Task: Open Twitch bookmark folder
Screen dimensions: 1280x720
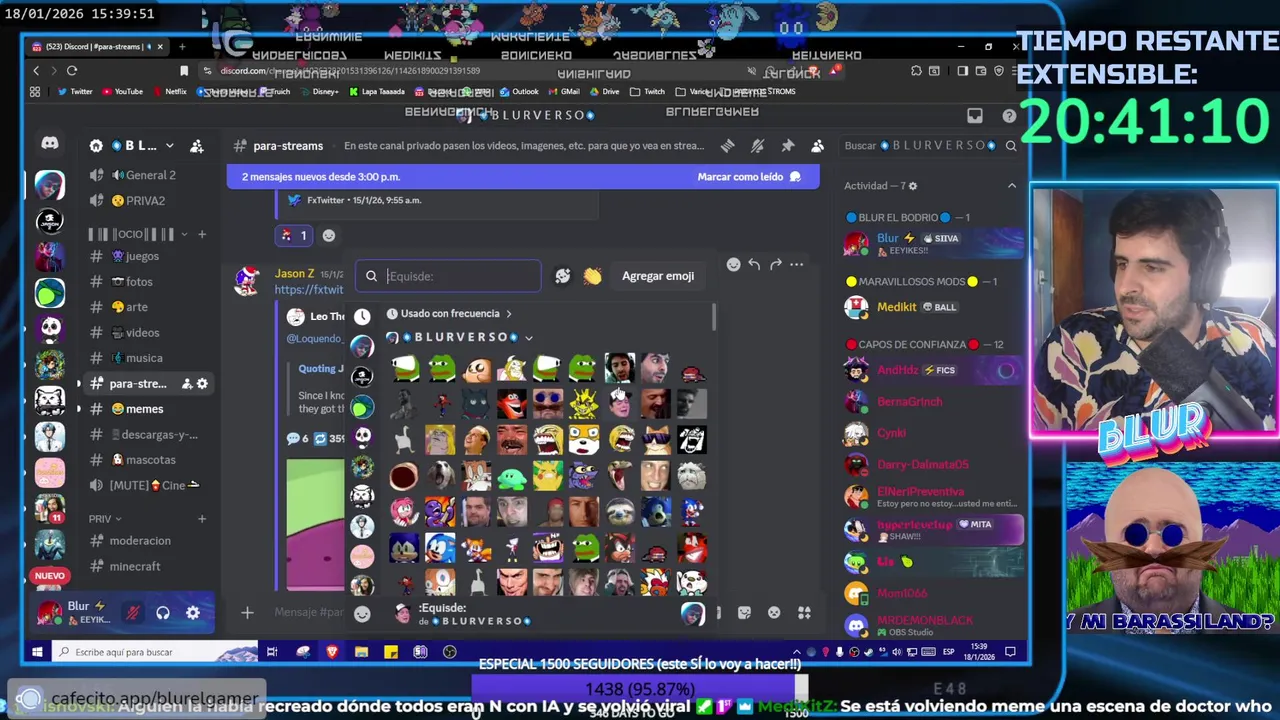Action: tap(648, 92)
